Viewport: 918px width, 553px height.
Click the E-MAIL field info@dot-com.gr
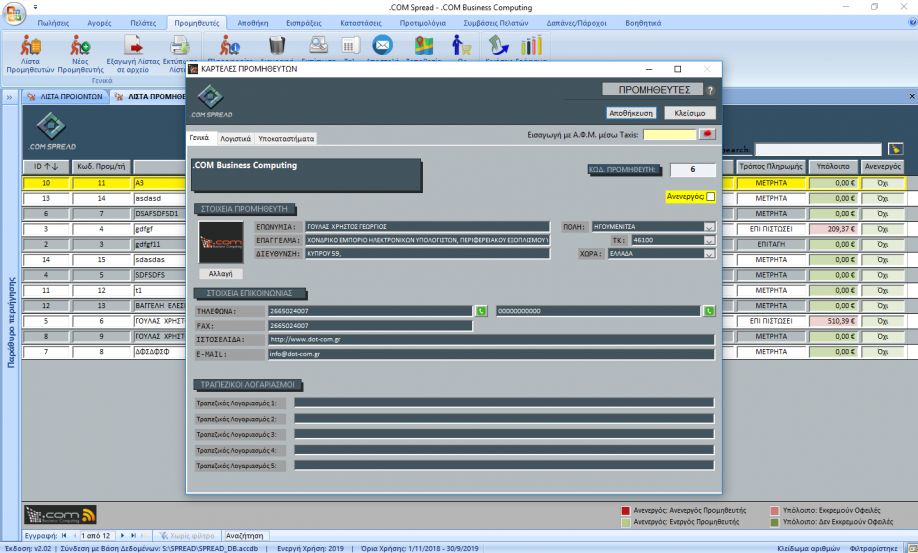pos(491,354)
